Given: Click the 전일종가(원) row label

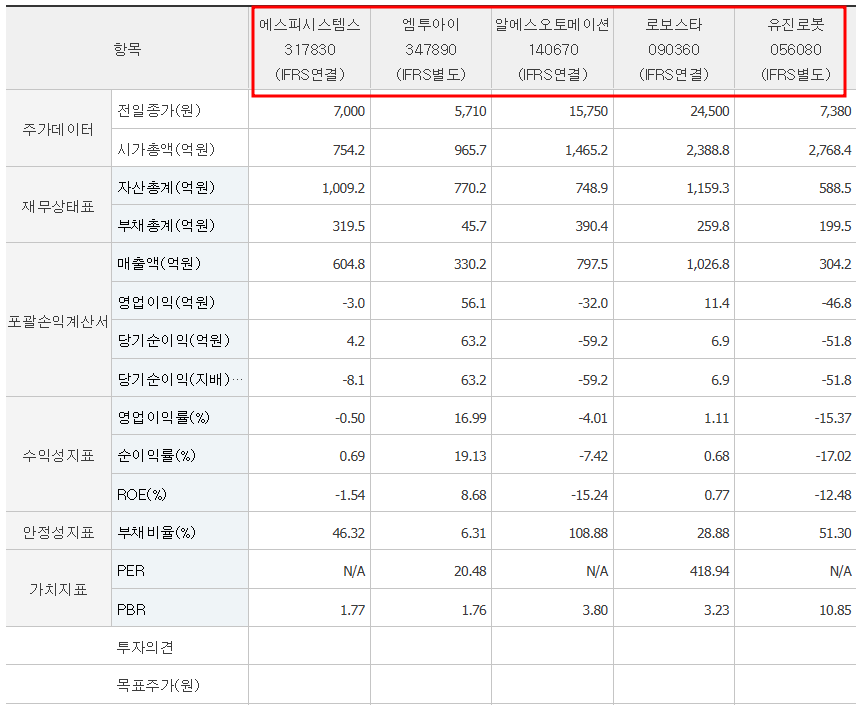Looking at the screenshot, I should 158,110.
